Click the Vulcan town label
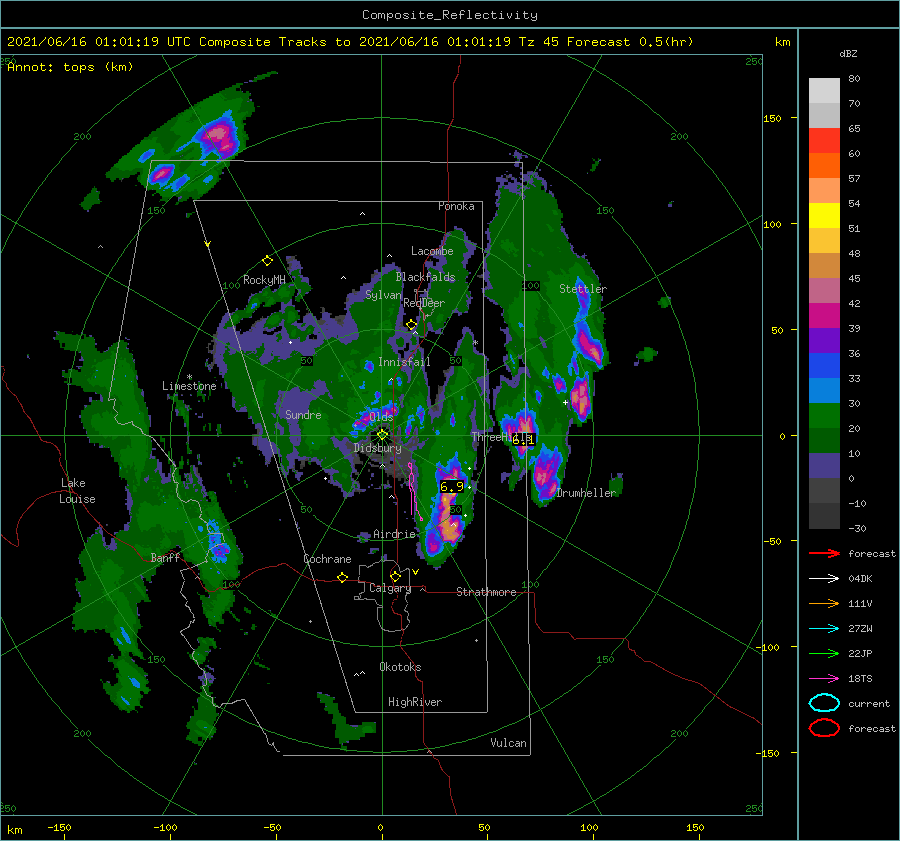 [508, 743]
